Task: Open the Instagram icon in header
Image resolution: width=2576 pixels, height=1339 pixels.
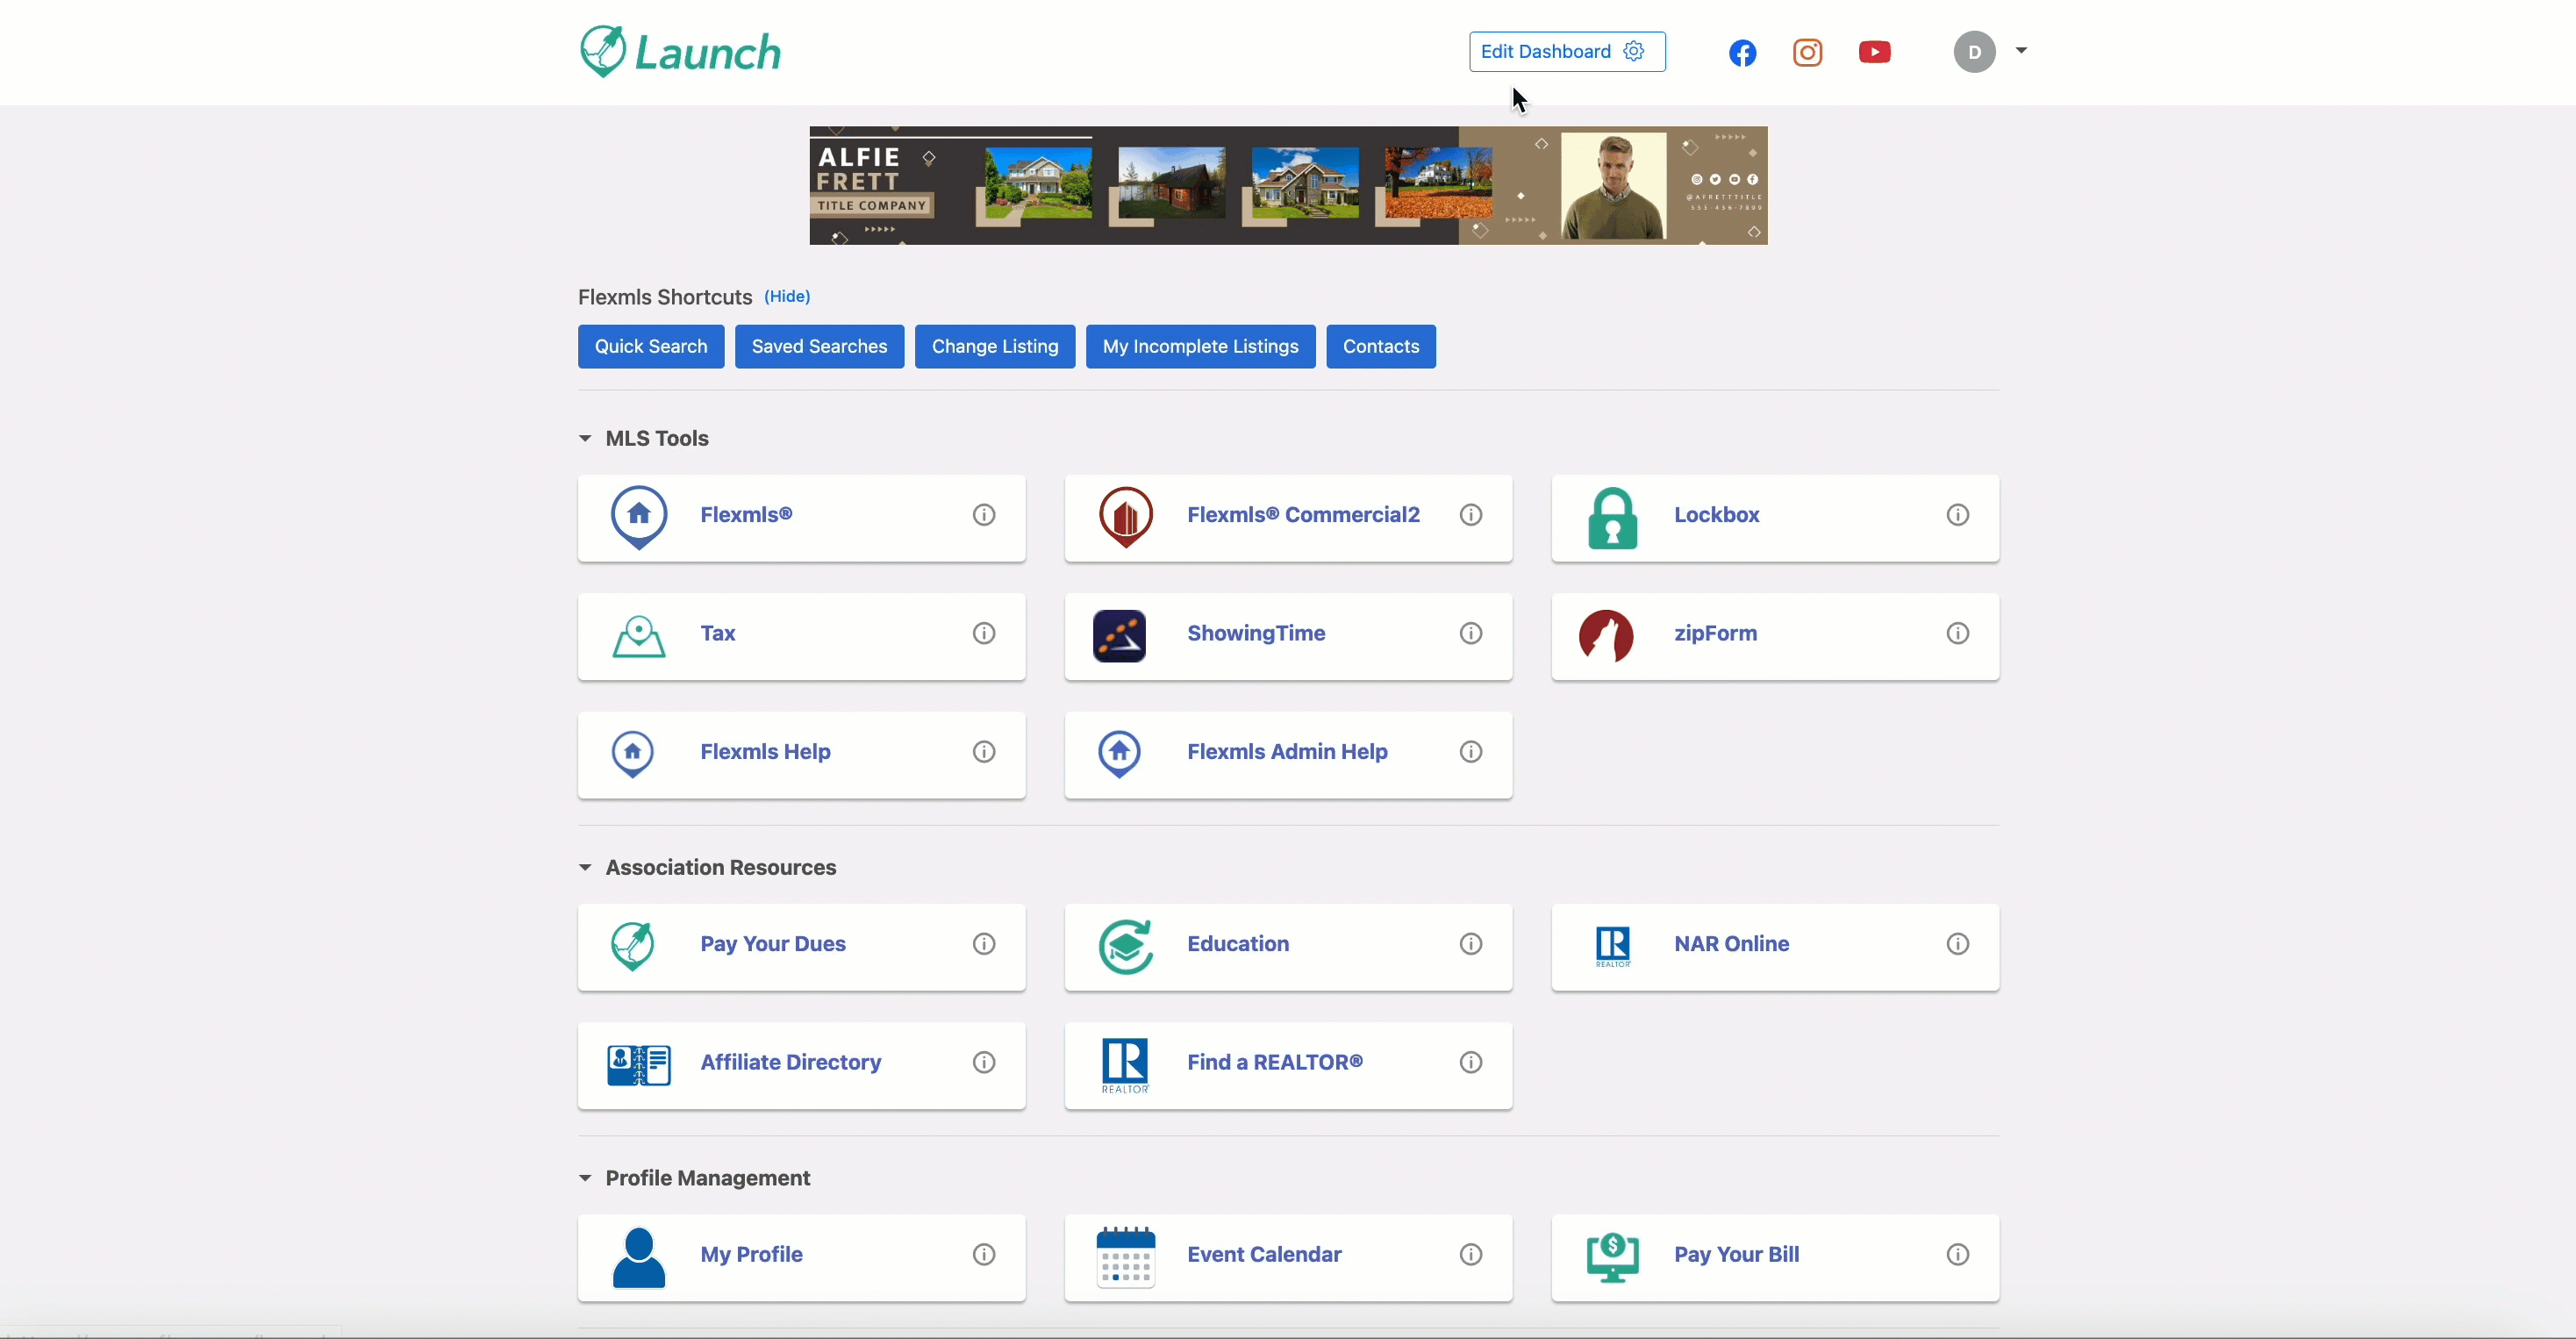Action: [x=1807, y=52]
